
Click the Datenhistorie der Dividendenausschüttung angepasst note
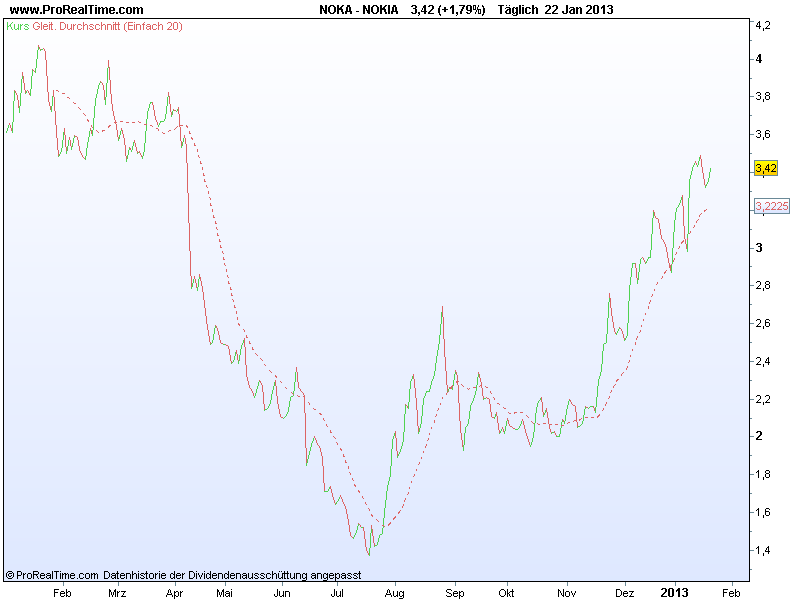click(x=232, y=575)
